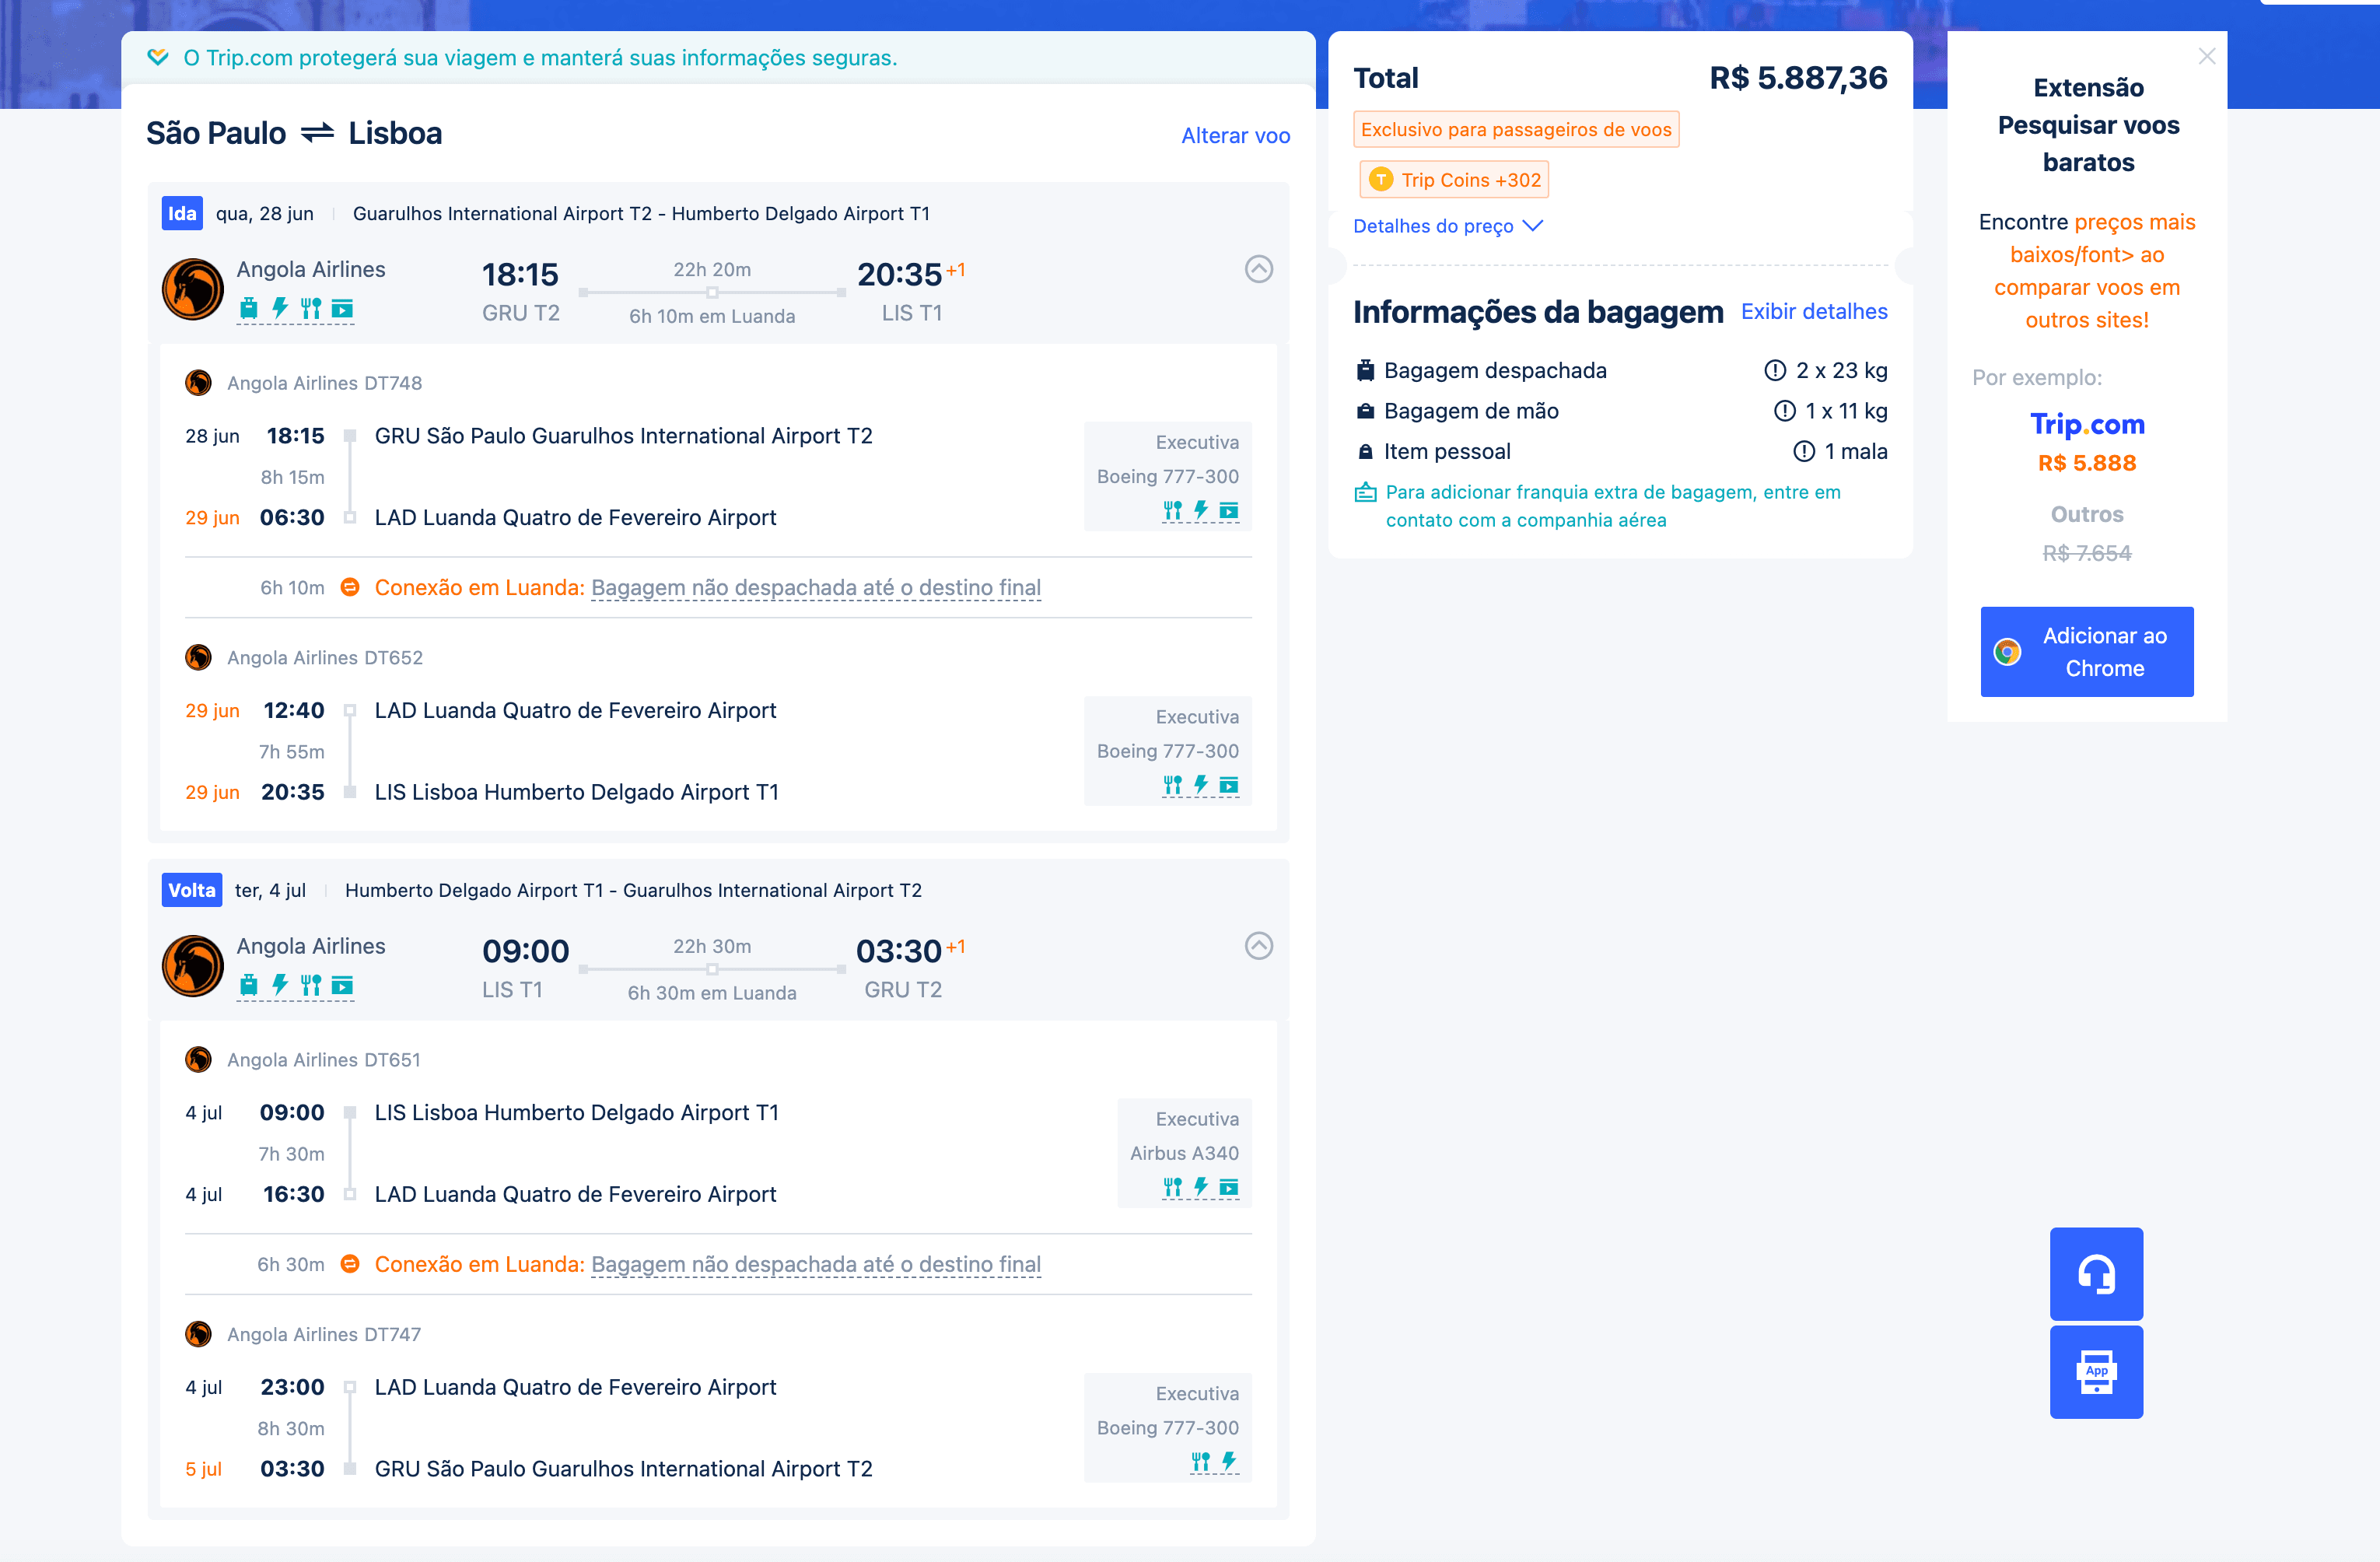Close the extension promo panel
Image resolution: width=2380 pixels, height=1562 pixels.
point(2206,57)
